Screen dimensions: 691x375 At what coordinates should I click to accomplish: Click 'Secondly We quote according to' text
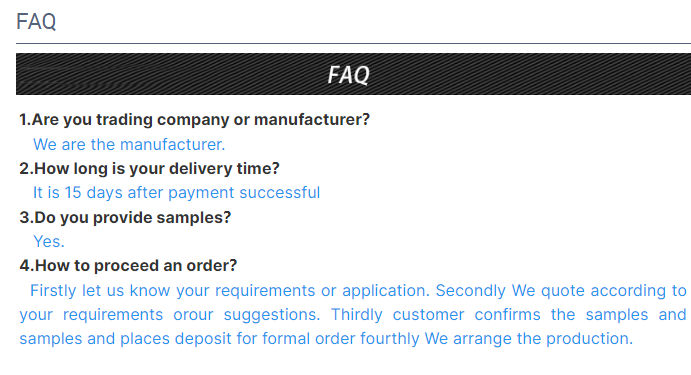tap(561, 290)
